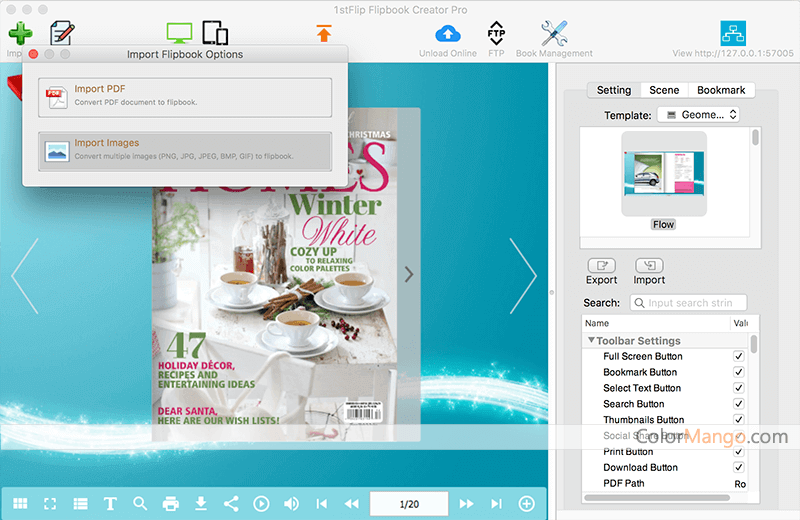This screenshot has height=520, width=800.
Task: Go to previous page double-arrow
Action: [x=352, y=504]
